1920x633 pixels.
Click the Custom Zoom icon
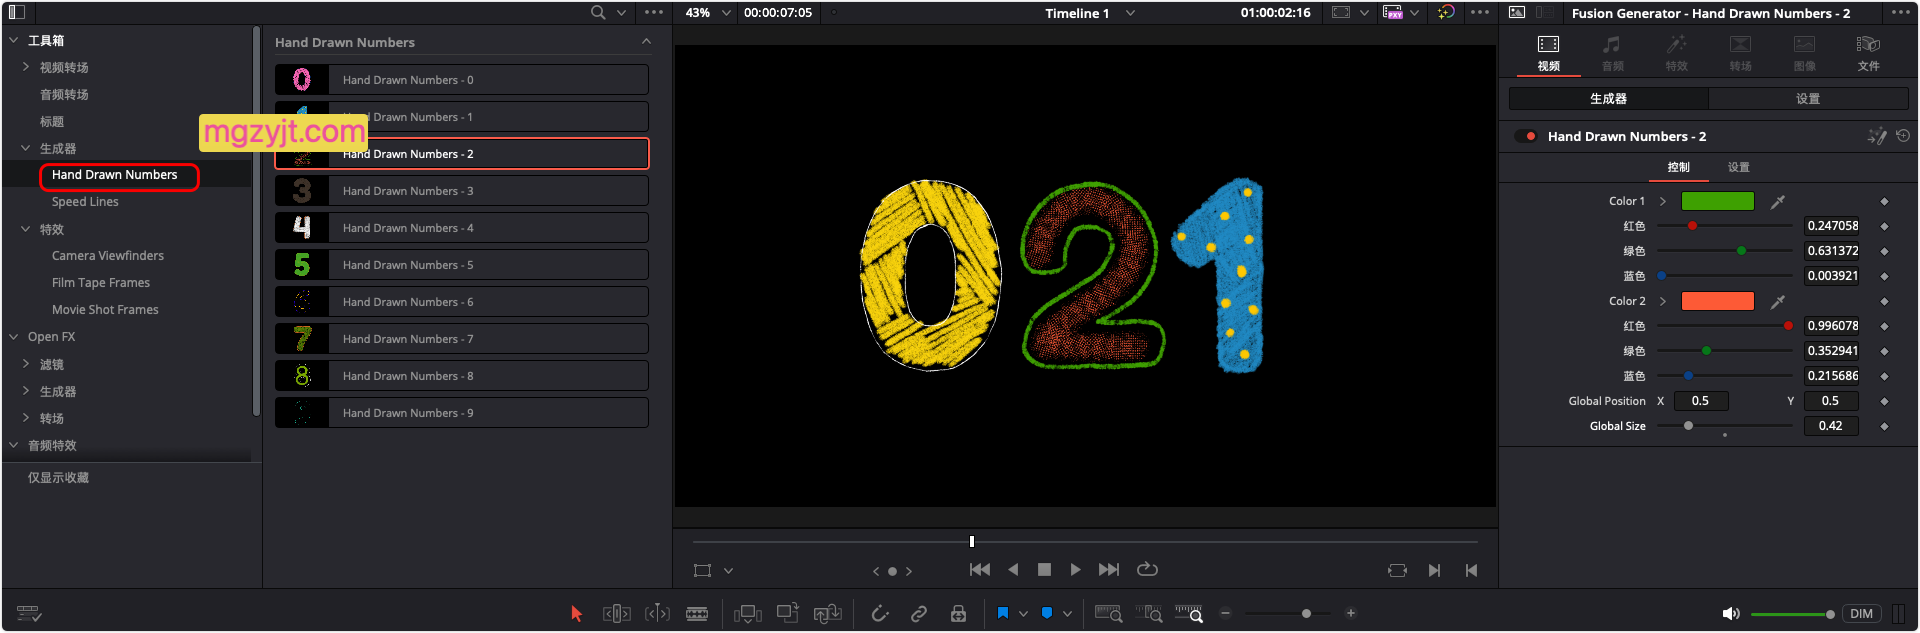point(1189,613)
